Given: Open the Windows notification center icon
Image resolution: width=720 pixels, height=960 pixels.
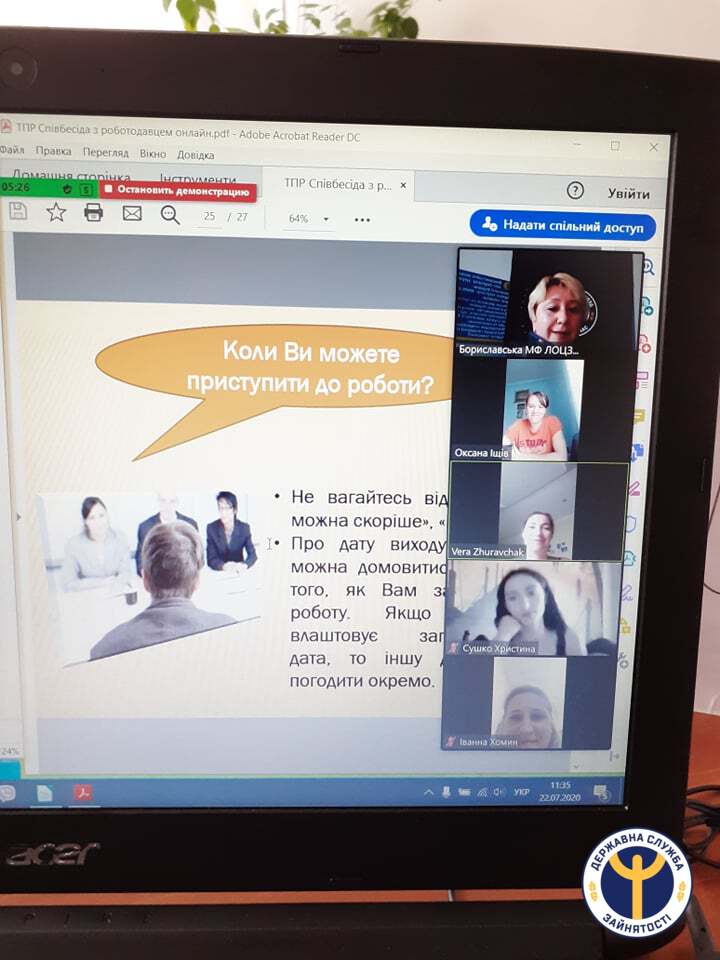Looking at the screenshot, I should [x=601, y=793].
